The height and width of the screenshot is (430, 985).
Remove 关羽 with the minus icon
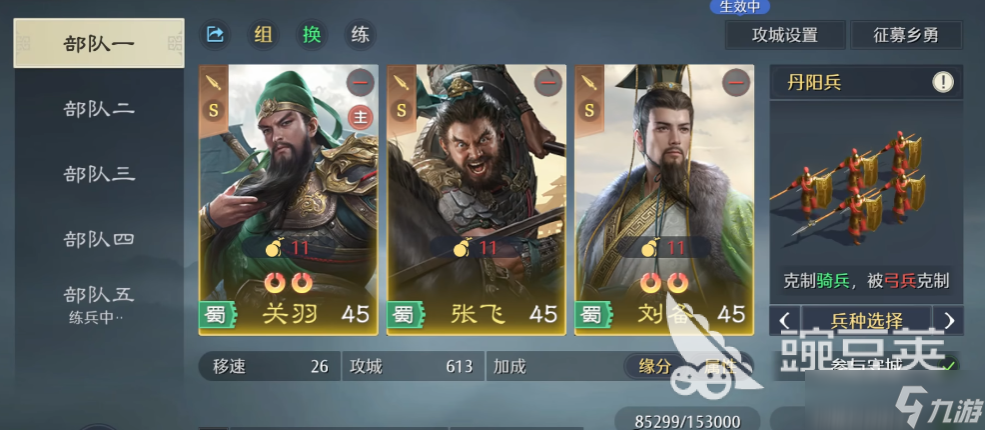click(360, 82)
